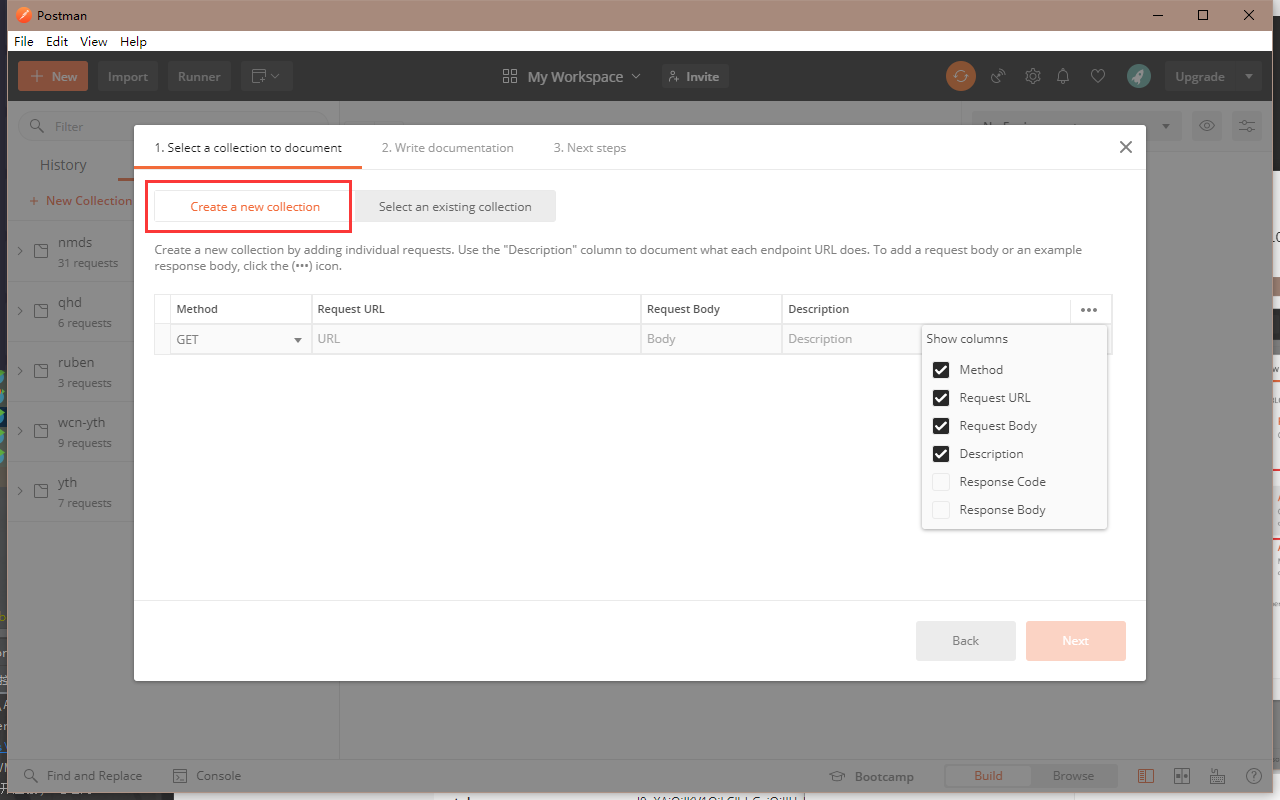This screenshot has height=800, width=1280.
Task: Select the Next steps tab
Action: pos(590,148)
